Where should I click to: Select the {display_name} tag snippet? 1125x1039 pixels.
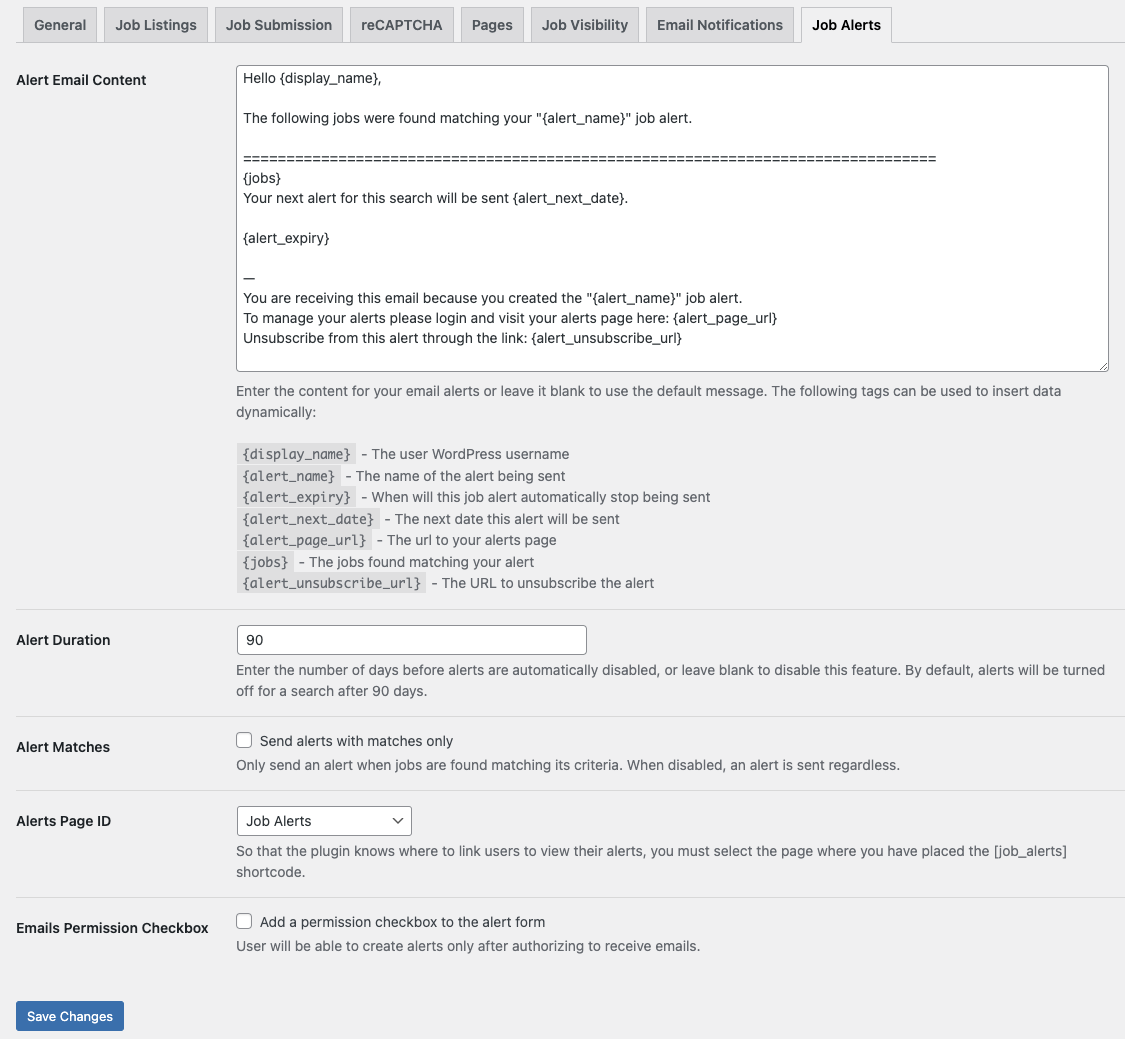(296, 453)
